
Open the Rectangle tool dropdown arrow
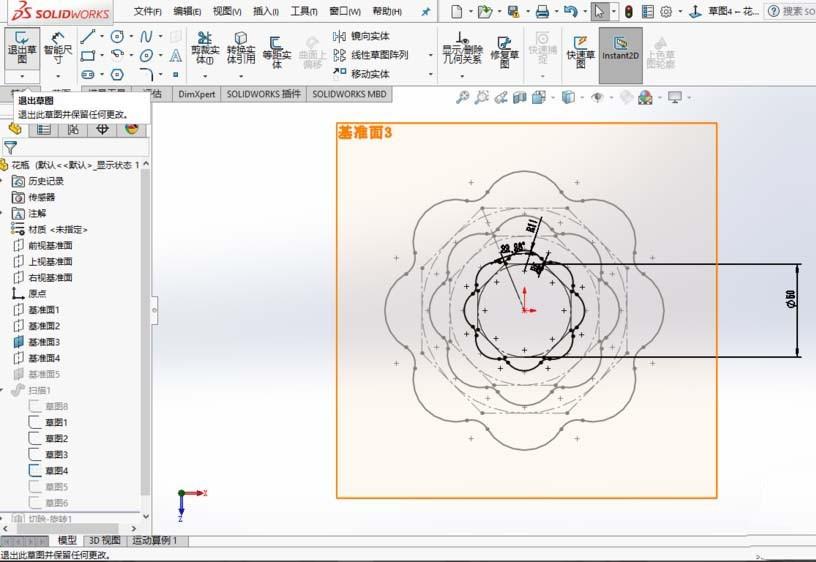[x=102, y=55]
